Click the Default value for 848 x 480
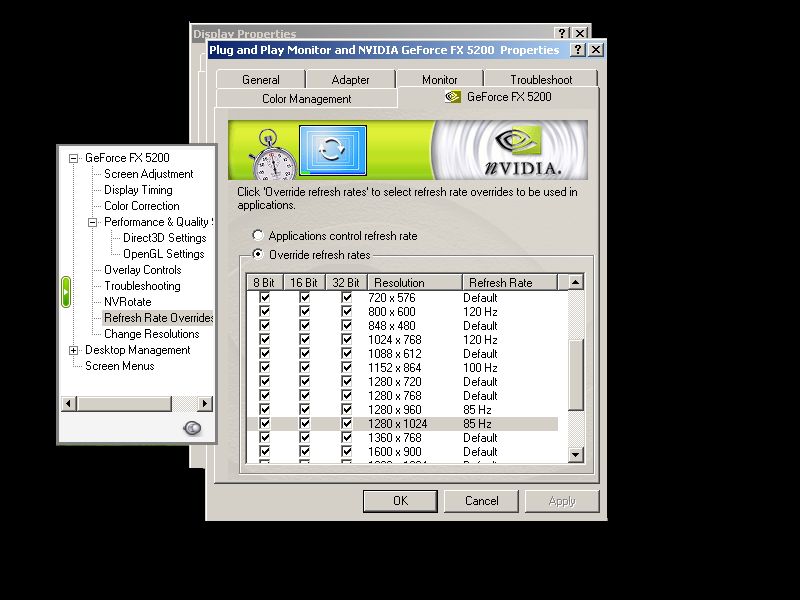Image resolution: width=800 pixels, height=600 pixels. [480, 326]
